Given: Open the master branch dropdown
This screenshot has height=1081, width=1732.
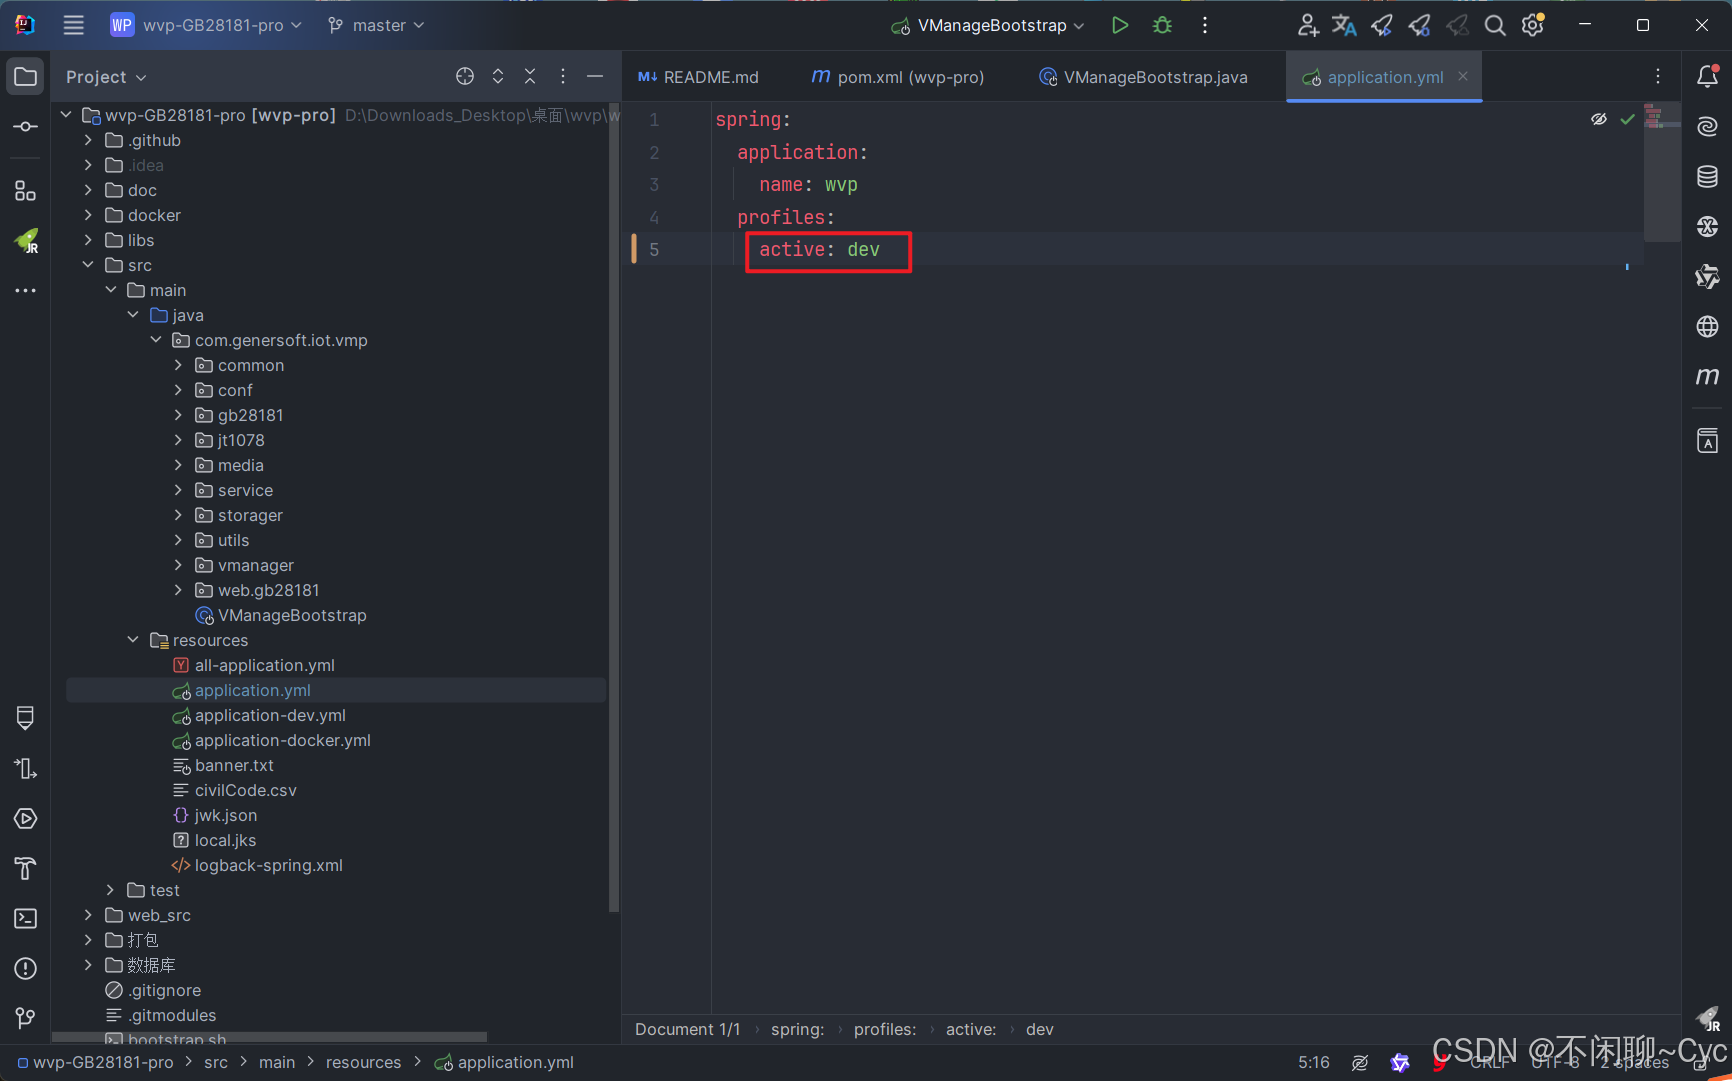Looking at the screenshot, I should (x=375, y=25).
